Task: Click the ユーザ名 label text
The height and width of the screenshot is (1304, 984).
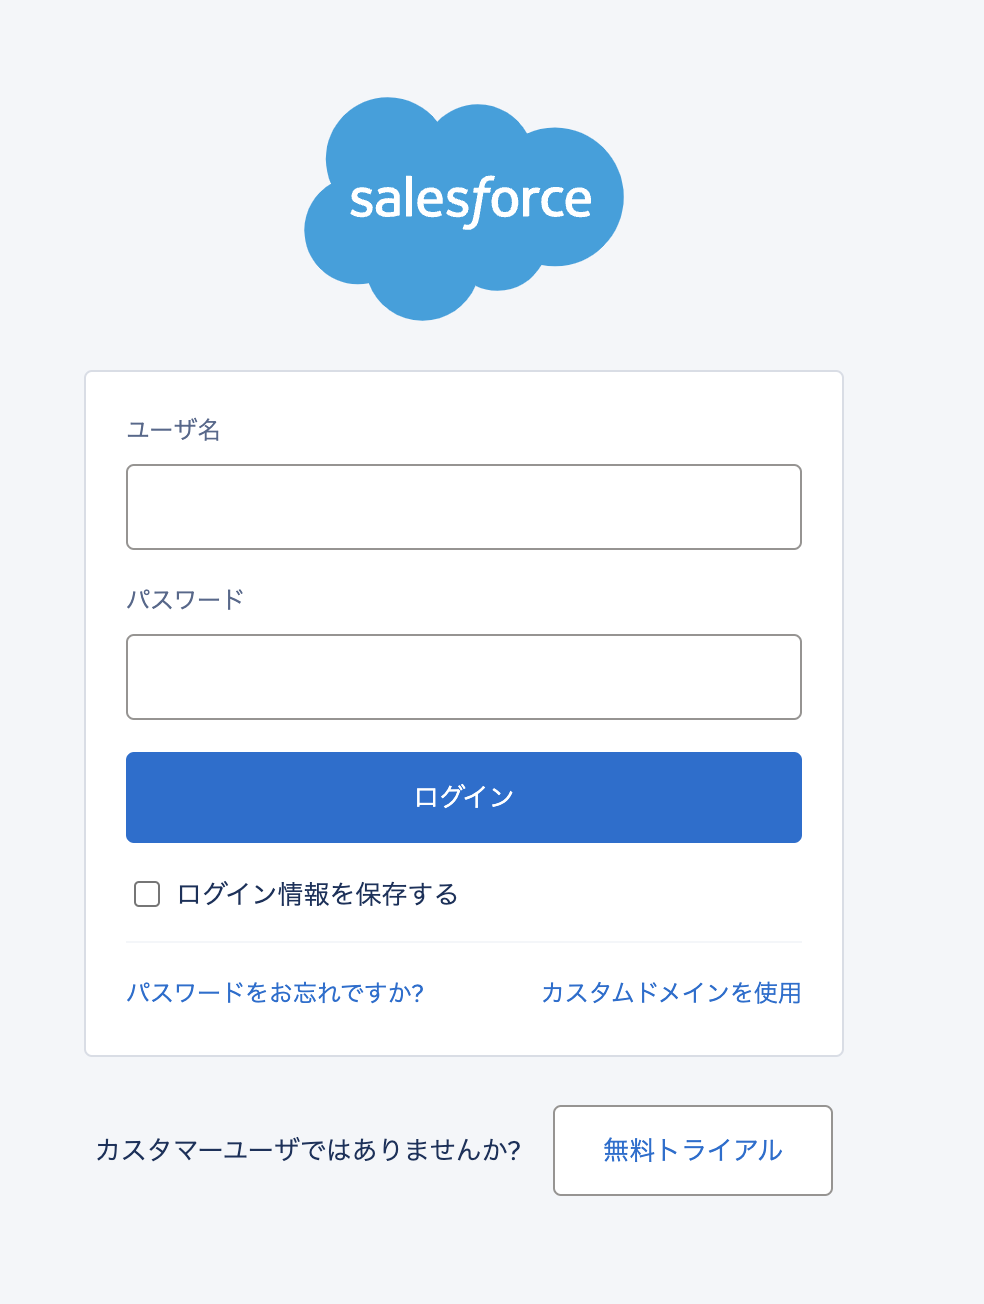Action: click(173, 430)
